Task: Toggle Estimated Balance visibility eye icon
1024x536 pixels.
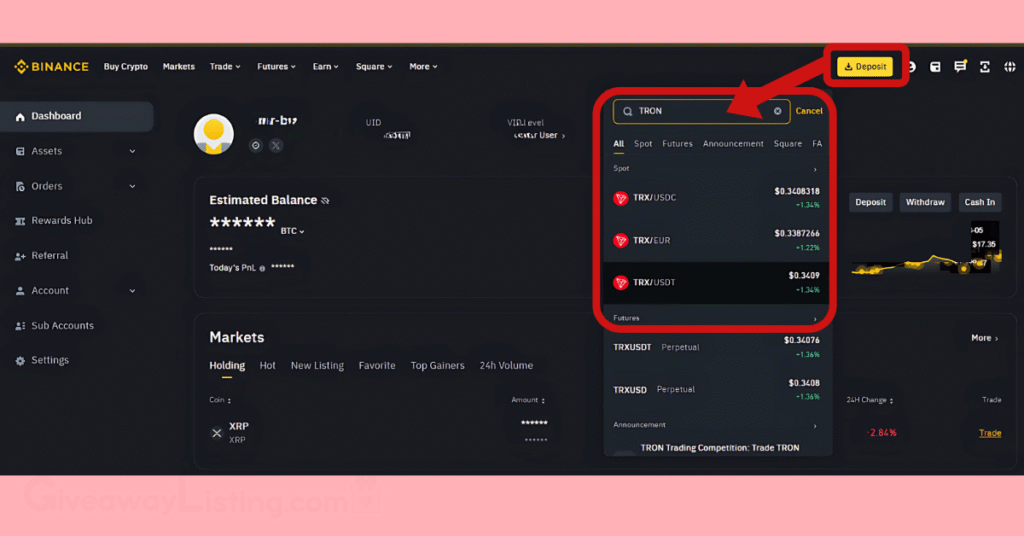Action: (x=325, y=200)
